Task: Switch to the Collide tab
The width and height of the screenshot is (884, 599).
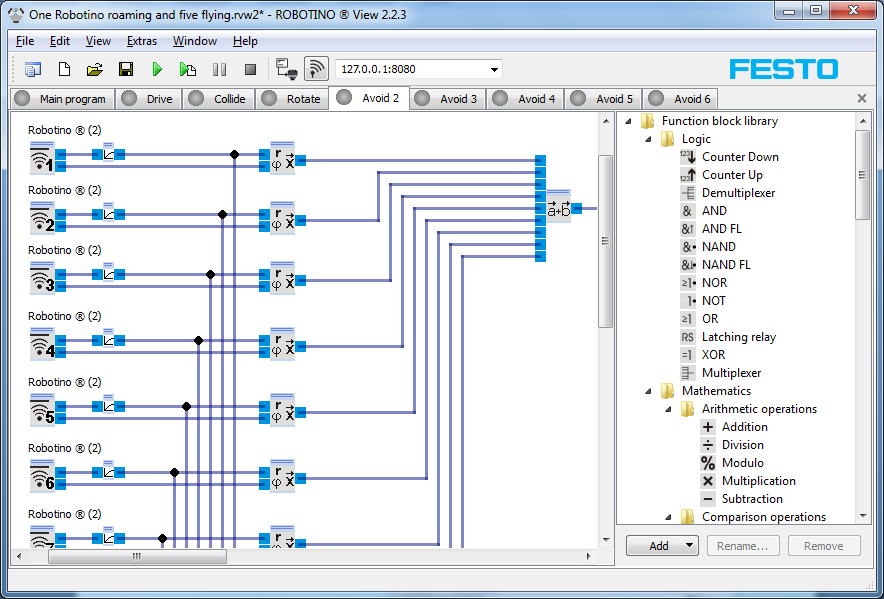Action: tap(219, 99)
